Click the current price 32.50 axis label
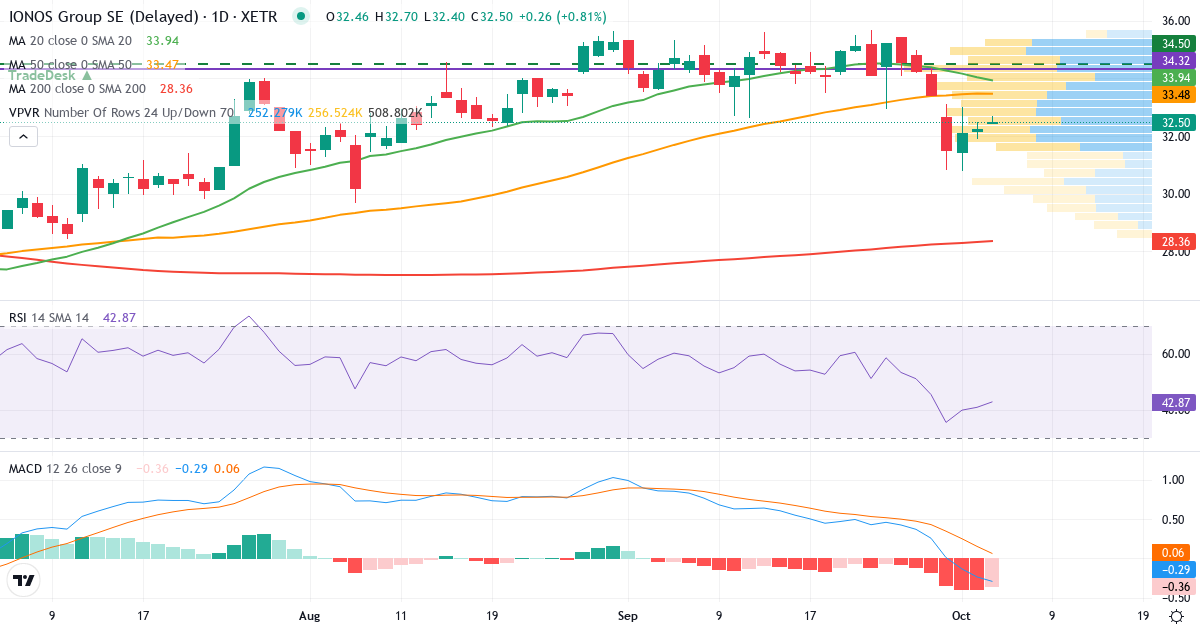Screen dimensions: 1200x630 (x=1176, y=122)
